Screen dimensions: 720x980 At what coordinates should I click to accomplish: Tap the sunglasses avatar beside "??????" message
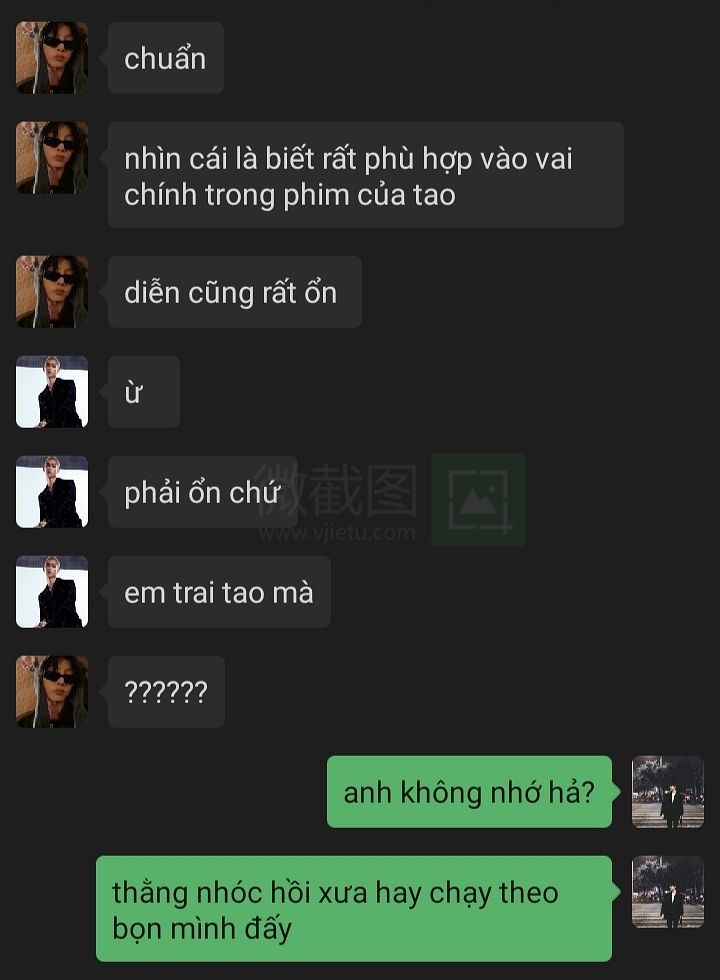(x=52, y=691)
